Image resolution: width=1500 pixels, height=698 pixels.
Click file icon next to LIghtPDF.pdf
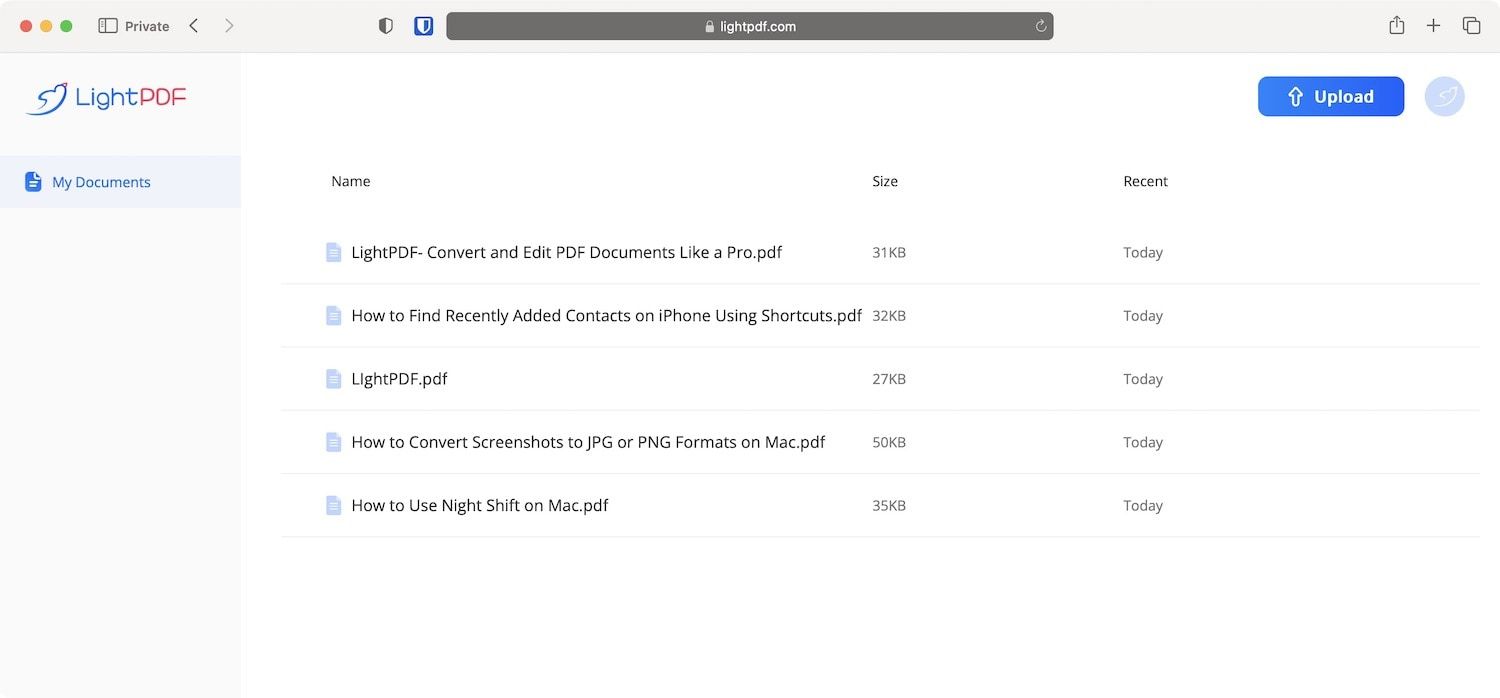334,379
